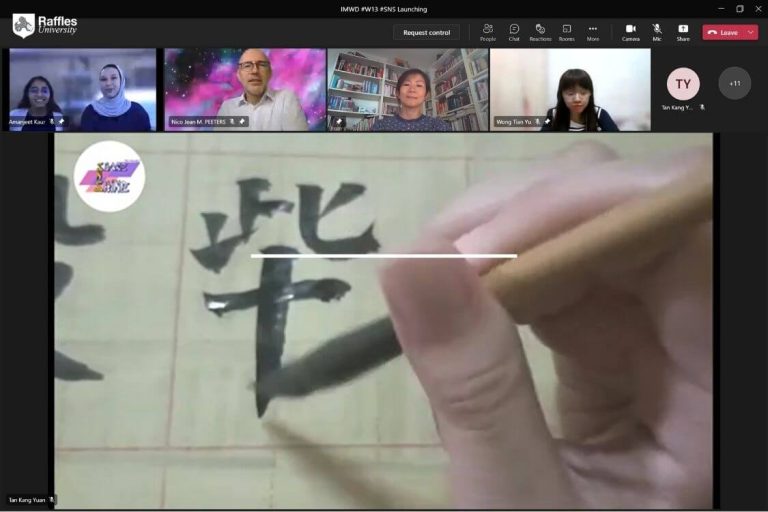Screen dimensions: 768x512
Task: Expand the Leave options dropdown arrow
Action: [750, 32]
